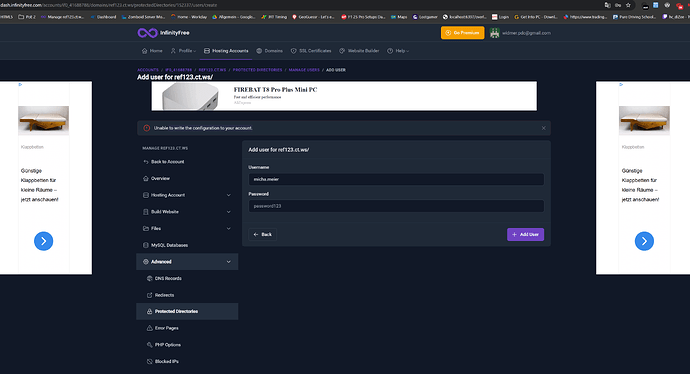Screen dimensions: 690x374
Task: Click the REF123.CT.WS breadcrumb link
Action: click(x=212, y=70)
